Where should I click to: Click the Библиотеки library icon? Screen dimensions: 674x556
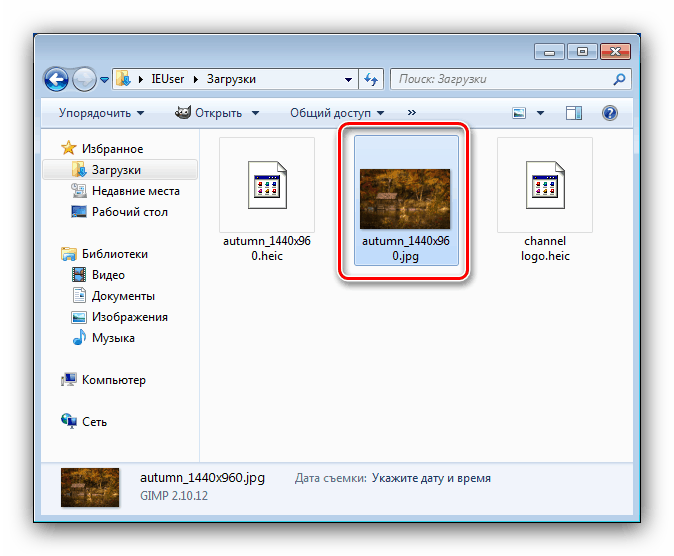[x=69, y=254]
